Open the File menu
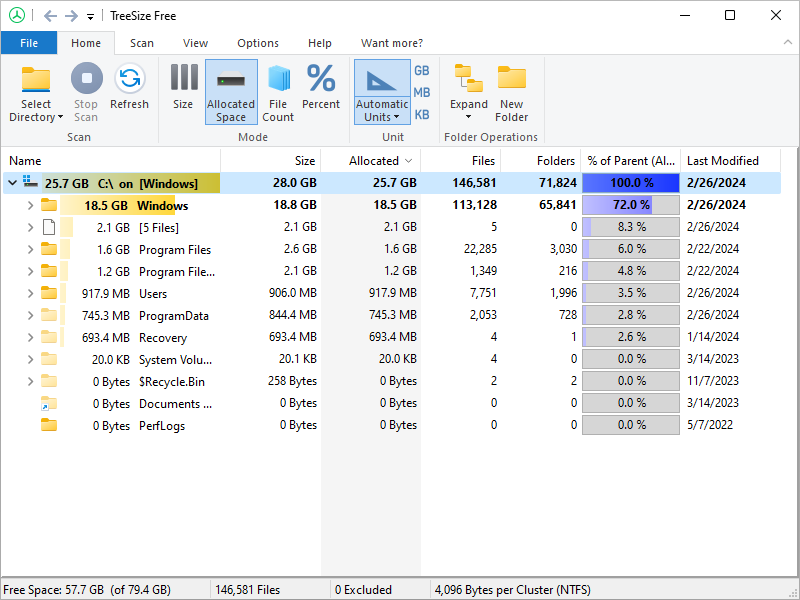This screenshot has height=600, width=800. pyautogui.click(x=29, y=43)
